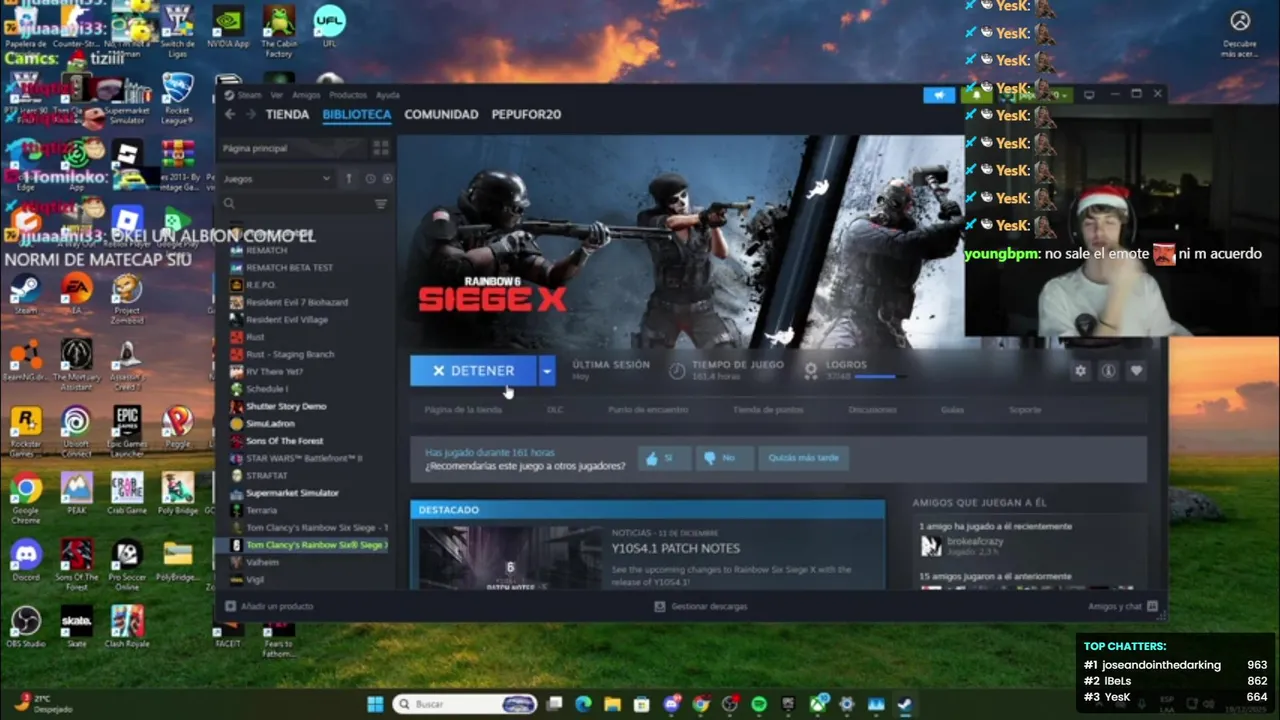Open Steam icon on the taskbar
The height and width of the screenshot is (720, 1280).
pyautogui.click(x=905, y=704)
